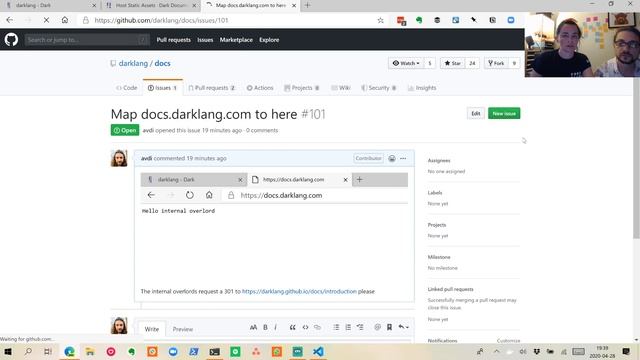The height and width of the screenshot is (360, 640).
Task: Click the browser back arrow
Action: 10,20
